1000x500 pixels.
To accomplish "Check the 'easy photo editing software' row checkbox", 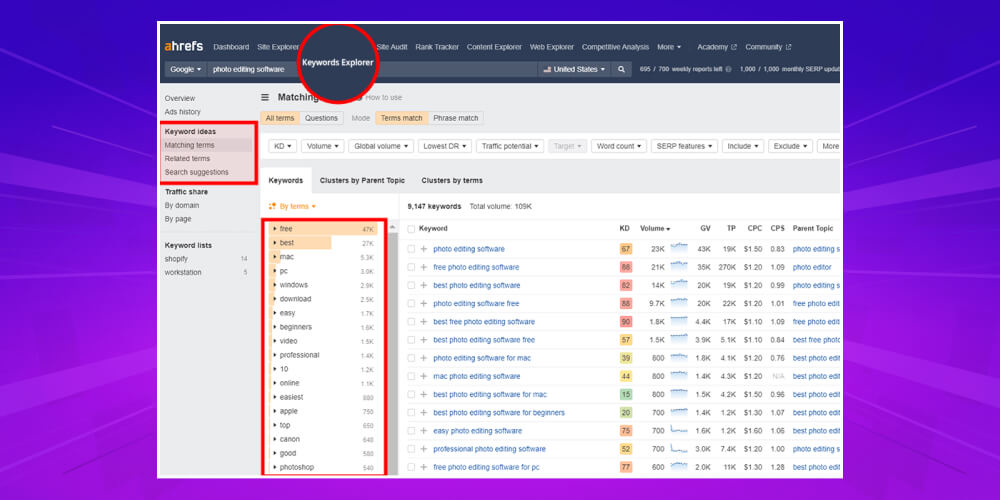I will (411, 431).
